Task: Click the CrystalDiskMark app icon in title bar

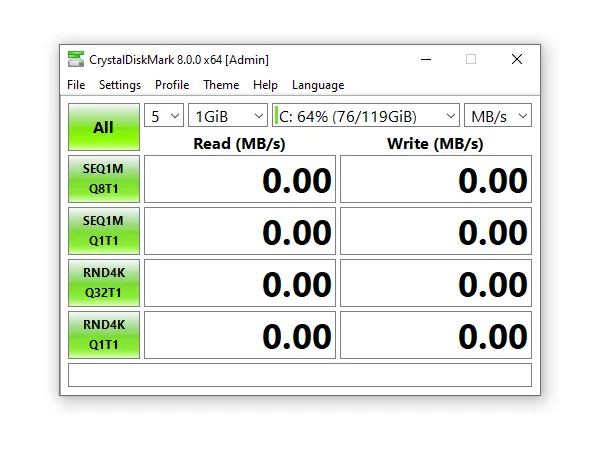Action: coord(76,59)
